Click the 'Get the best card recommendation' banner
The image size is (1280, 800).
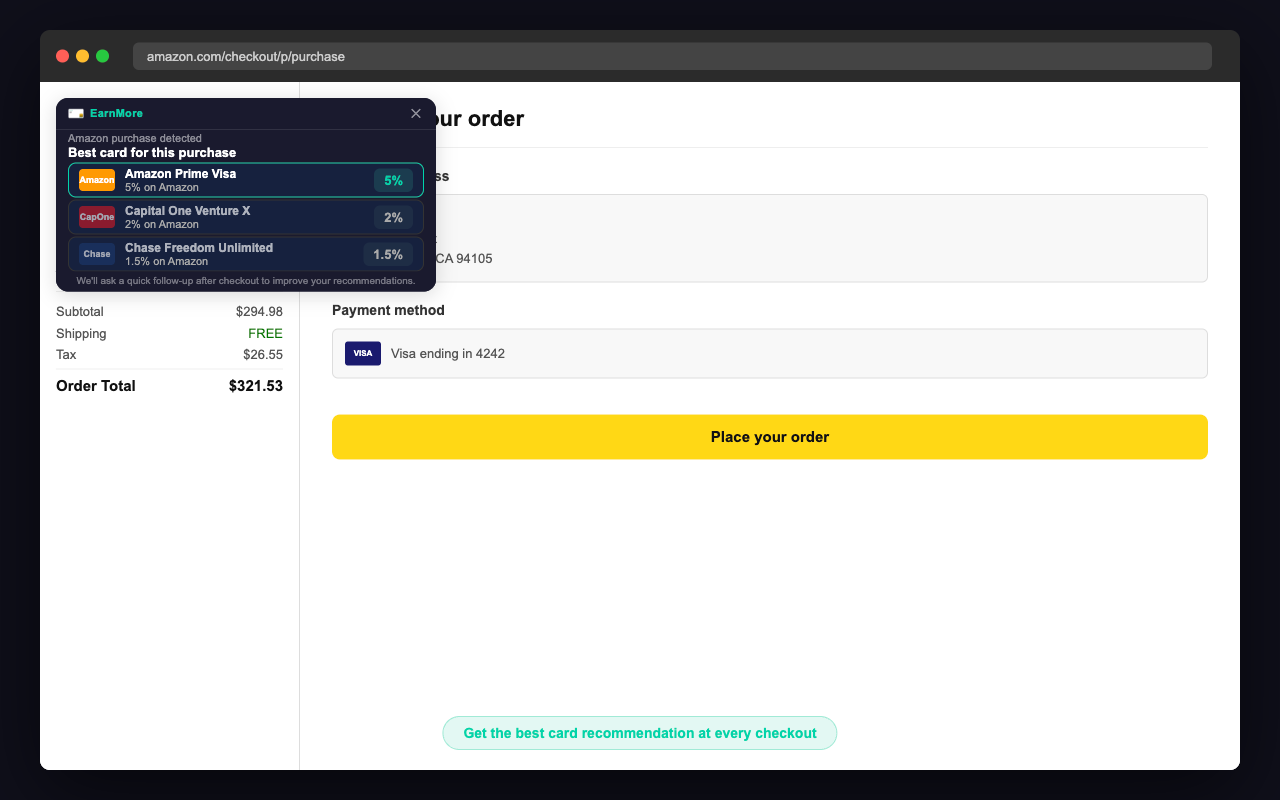click(640, 733)
